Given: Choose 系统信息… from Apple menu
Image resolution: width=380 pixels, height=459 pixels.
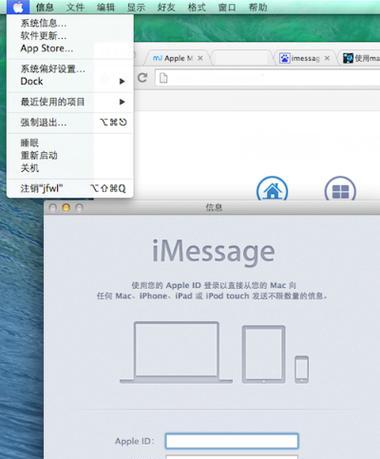Looking at the screenshot, I should click(70, 23).
